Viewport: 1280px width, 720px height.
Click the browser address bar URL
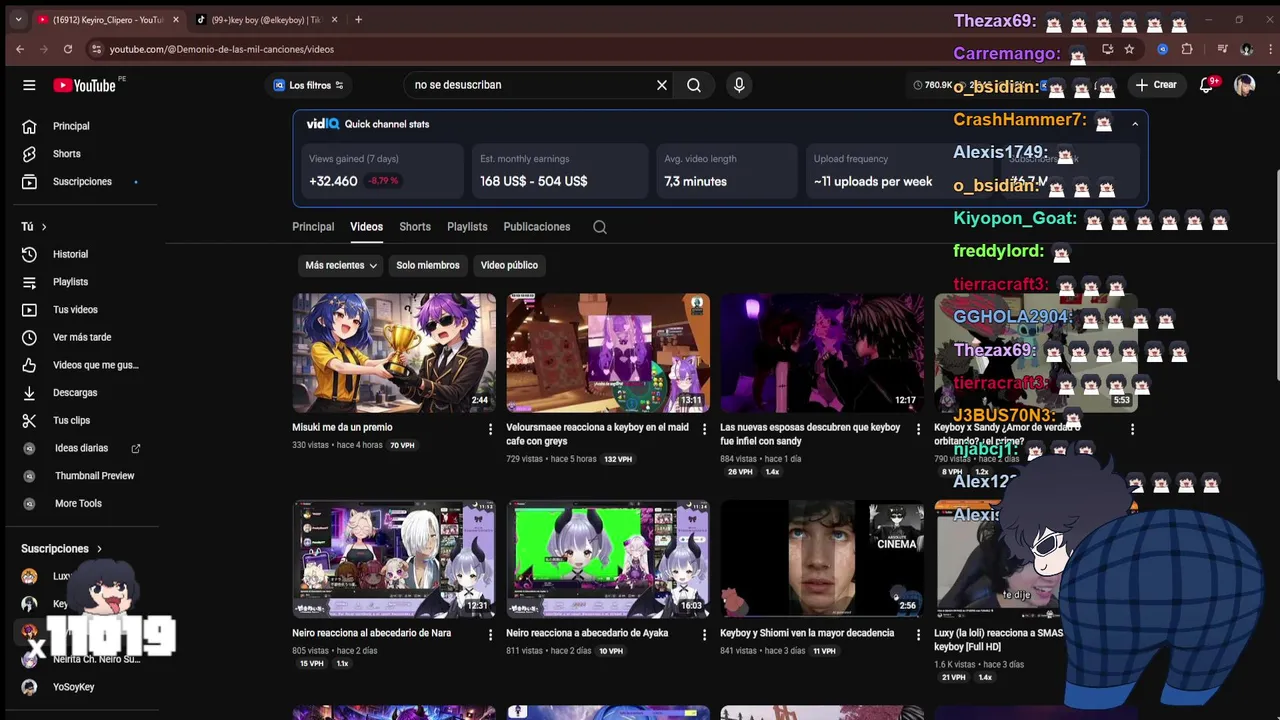pos(222,49)
